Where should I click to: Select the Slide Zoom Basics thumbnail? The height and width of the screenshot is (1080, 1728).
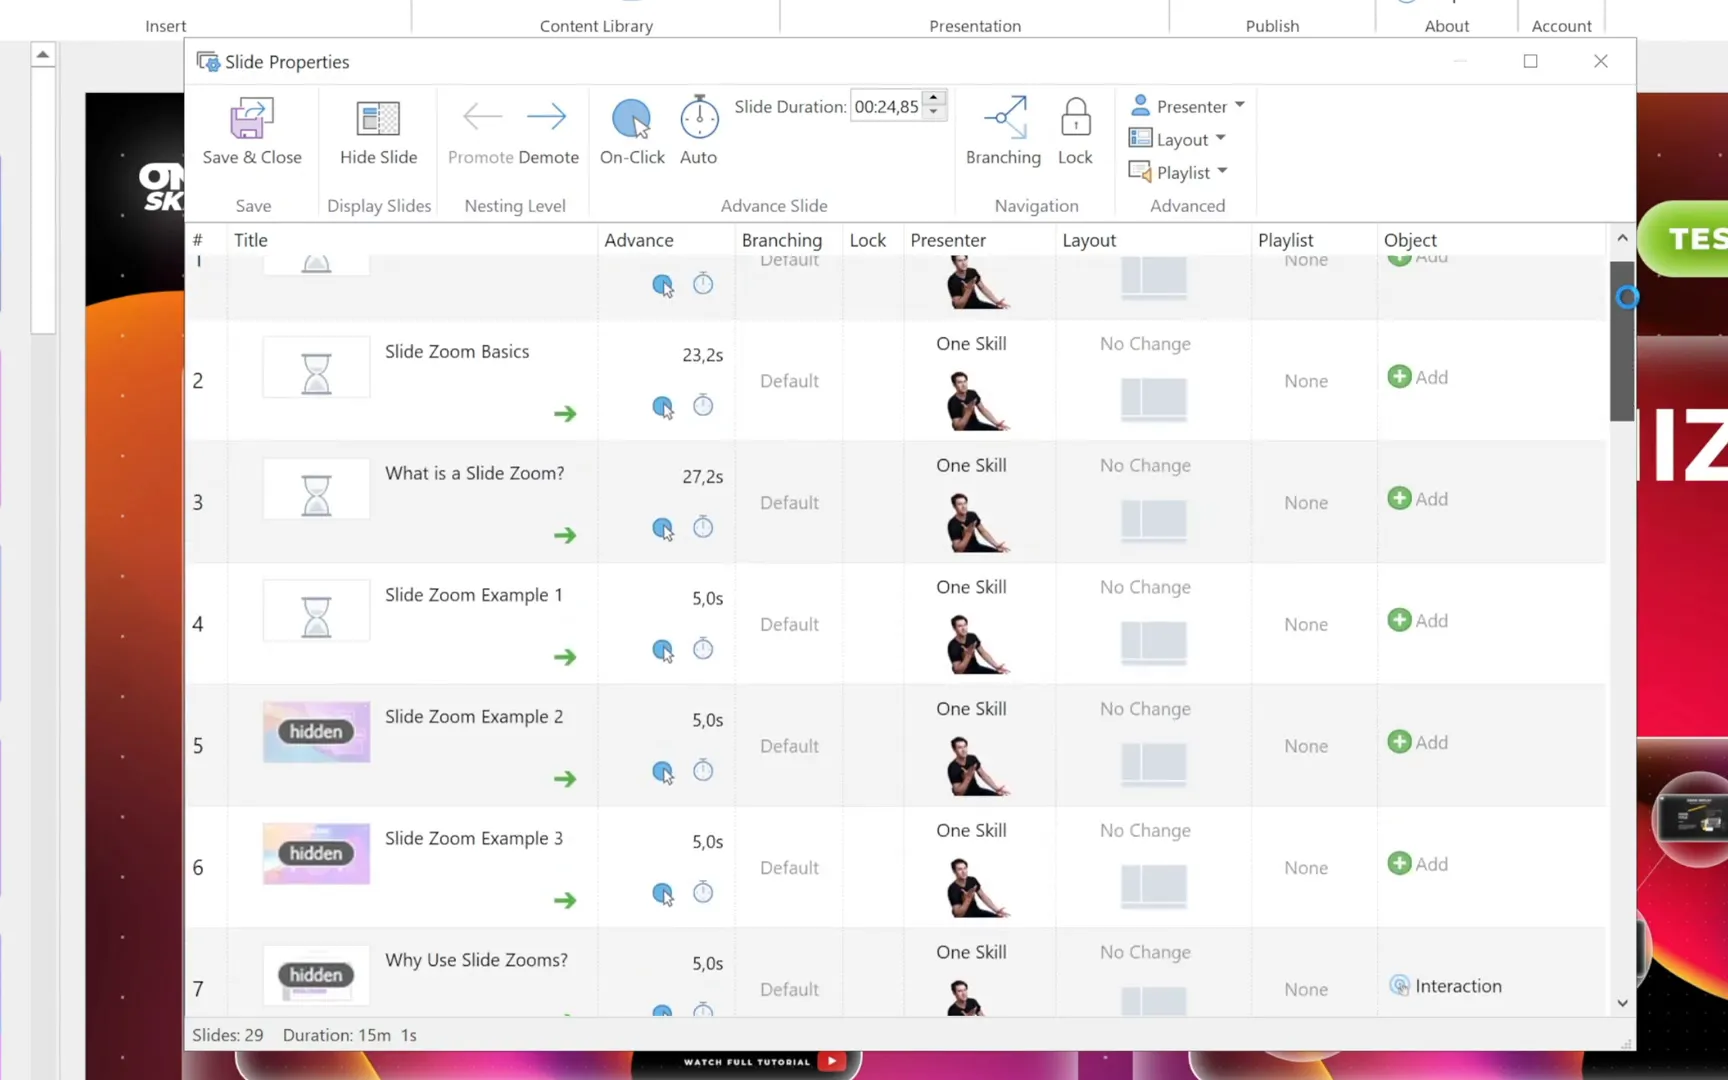pyautogui.click(x=316, y=367)
